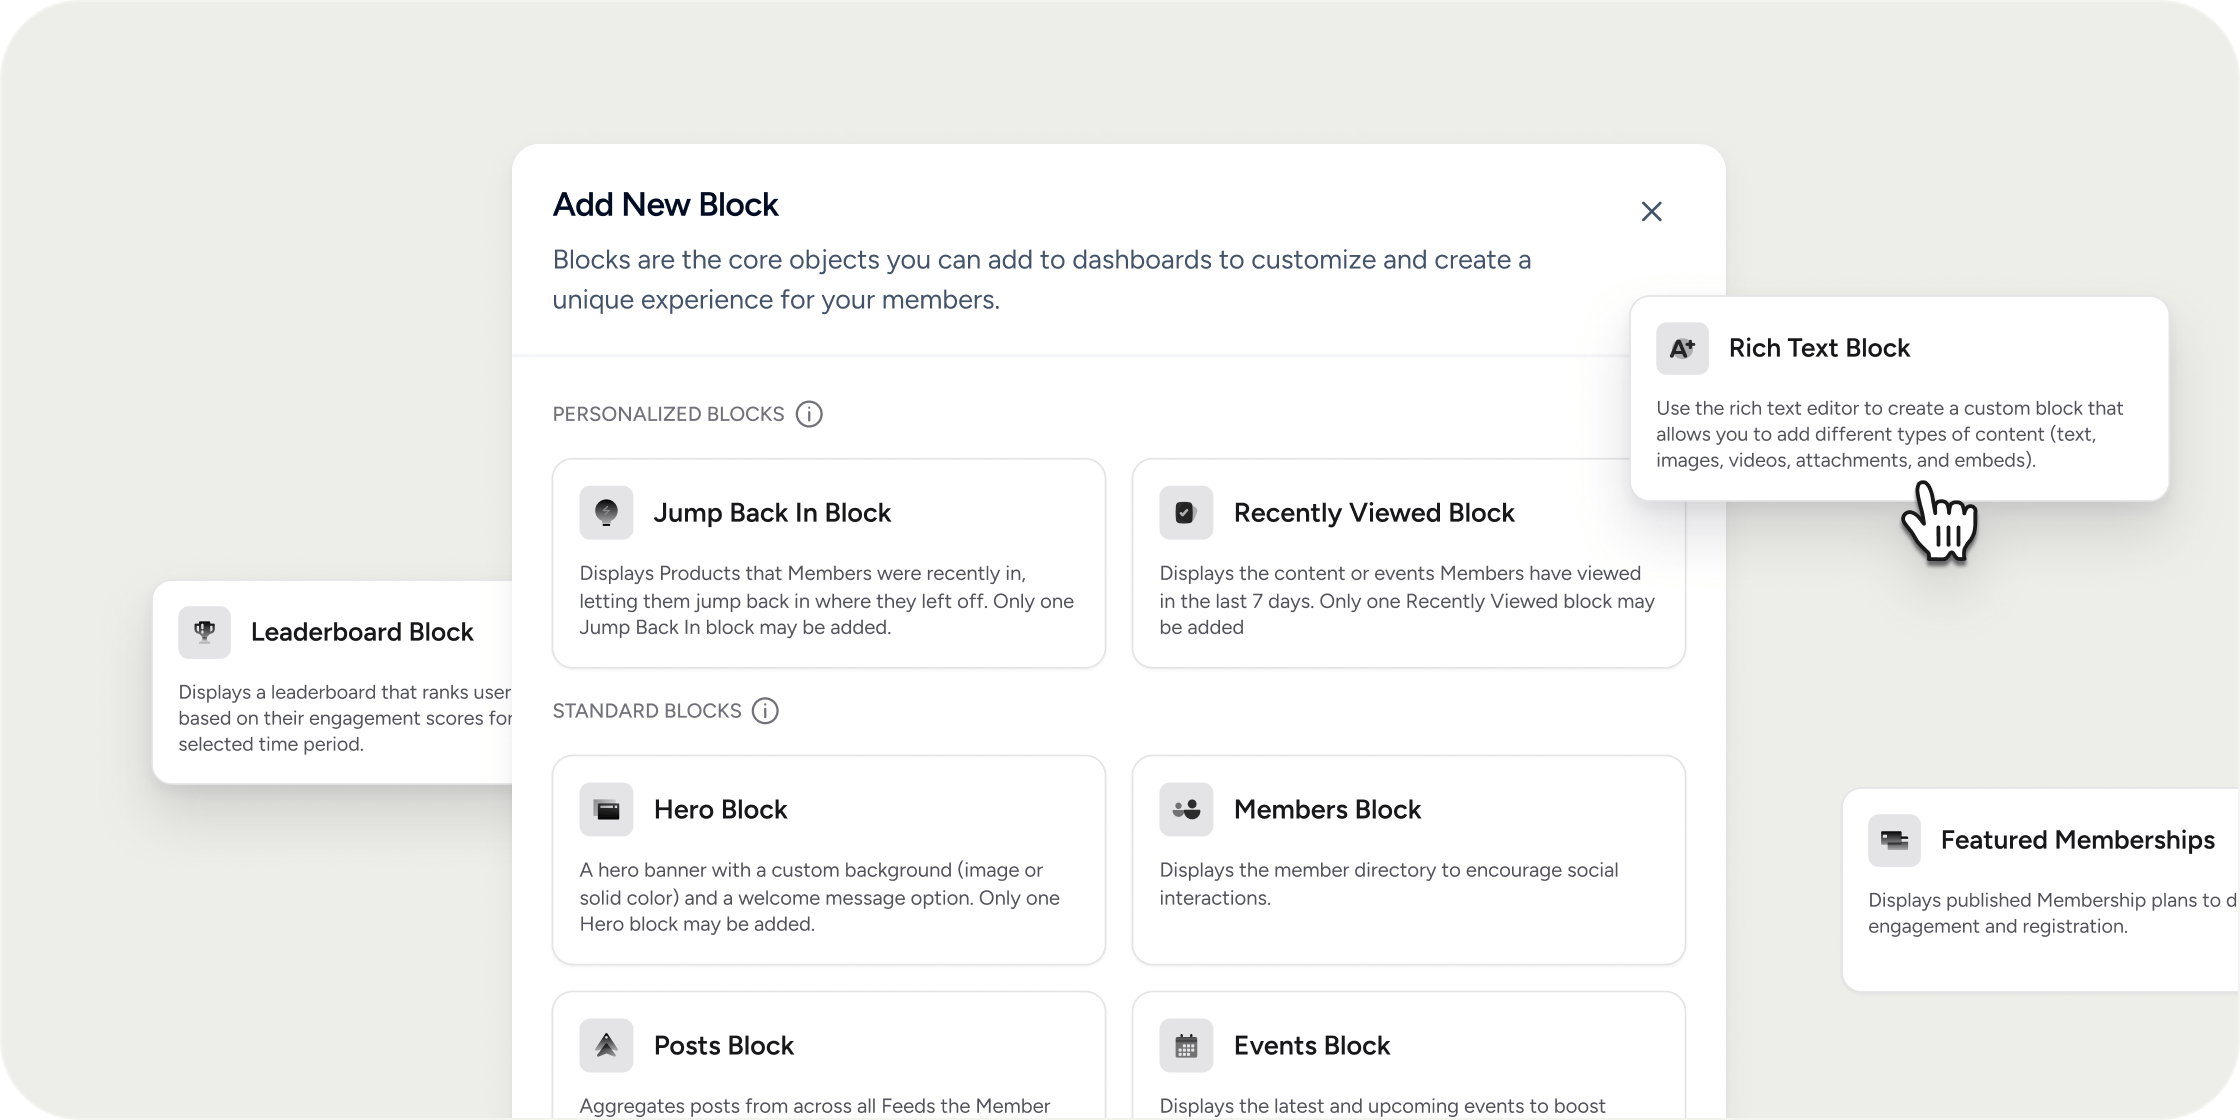Click the 'Add New Block' heading
This screenshot has width=2240, height=1120.
(x=665, y=204)
